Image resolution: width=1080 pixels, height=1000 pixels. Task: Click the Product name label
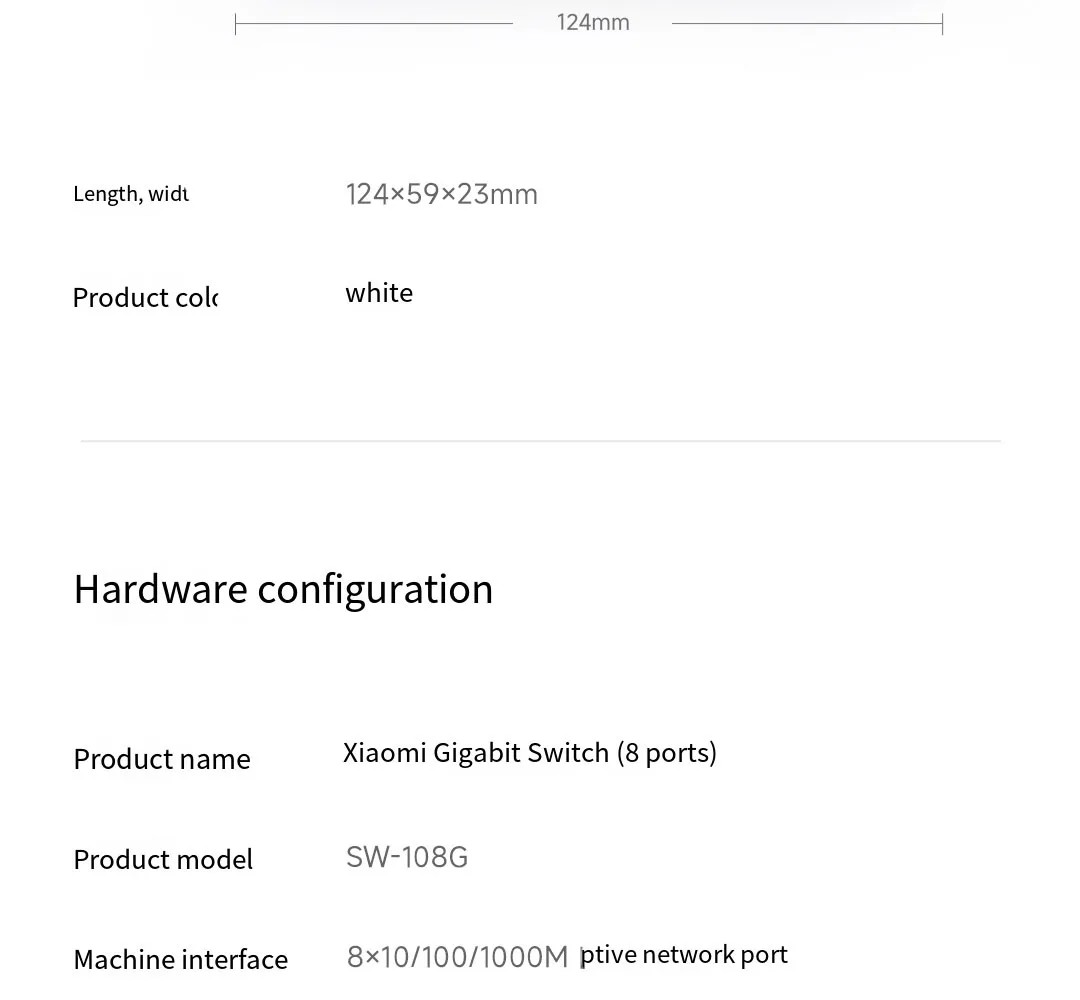point(162,759)
